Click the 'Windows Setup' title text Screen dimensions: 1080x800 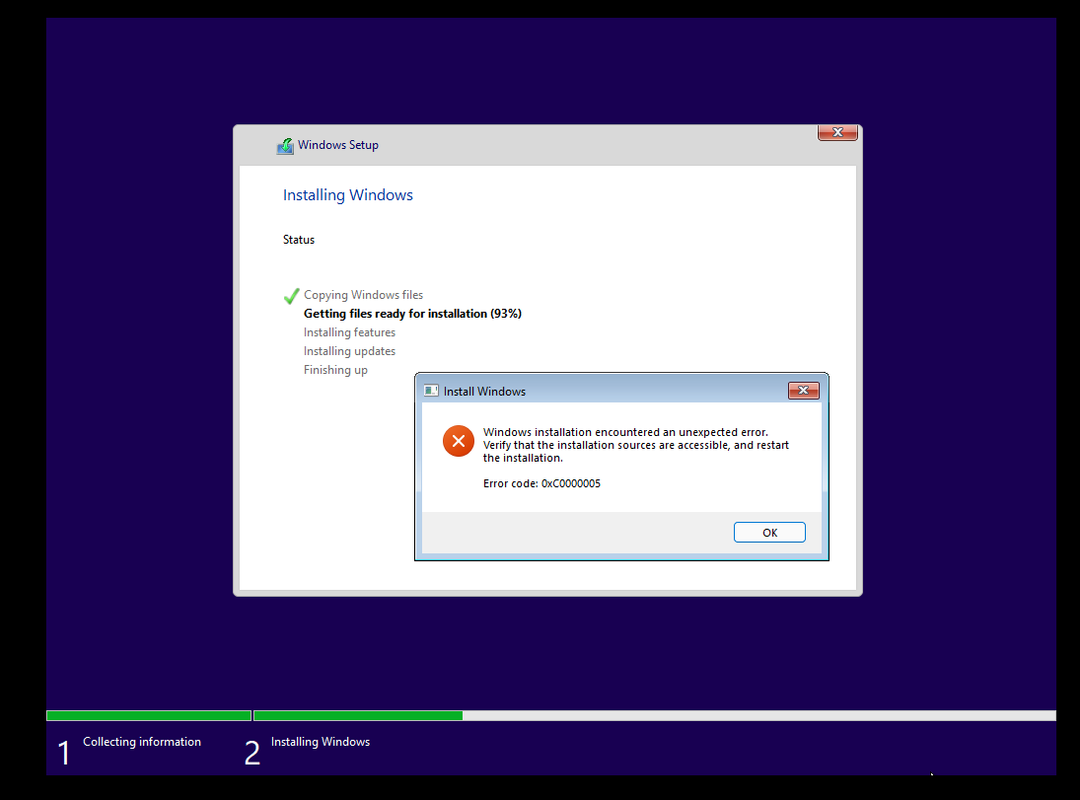pyautogui.click(x=338, y=145)
